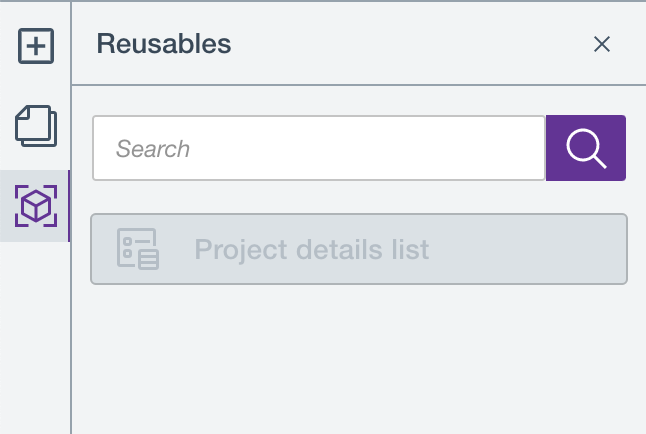Click the overlapping sheets icon in the sidebar
Viewport: 646px width, 434px height.
tap(36, 126)
